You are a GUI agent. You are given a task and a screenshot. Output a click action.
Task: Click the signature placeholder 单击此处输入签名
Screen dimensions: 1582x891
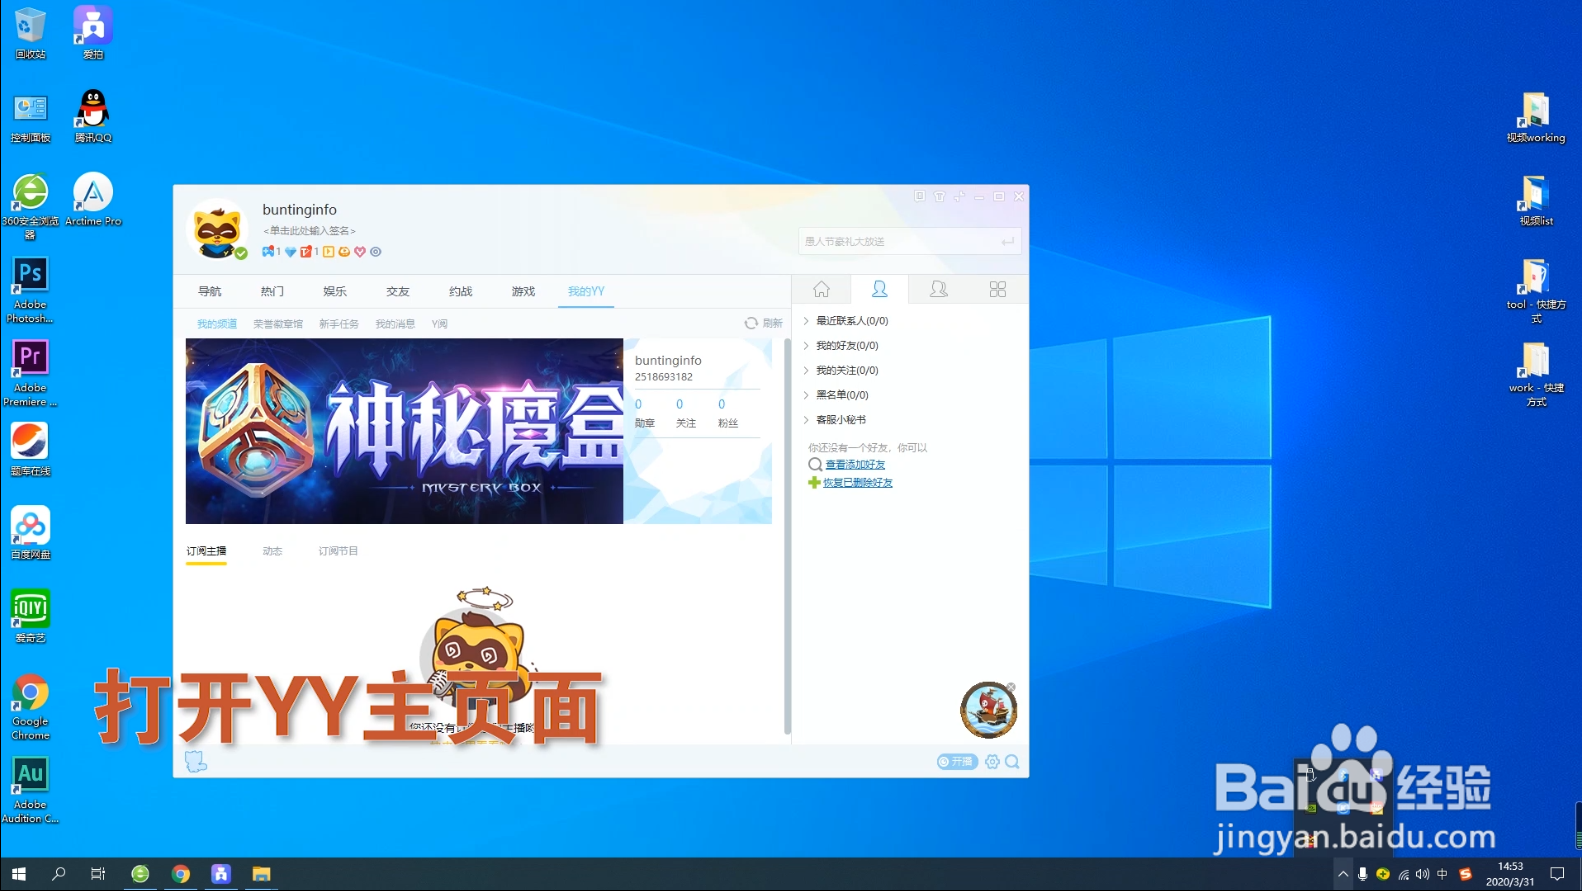309,231
